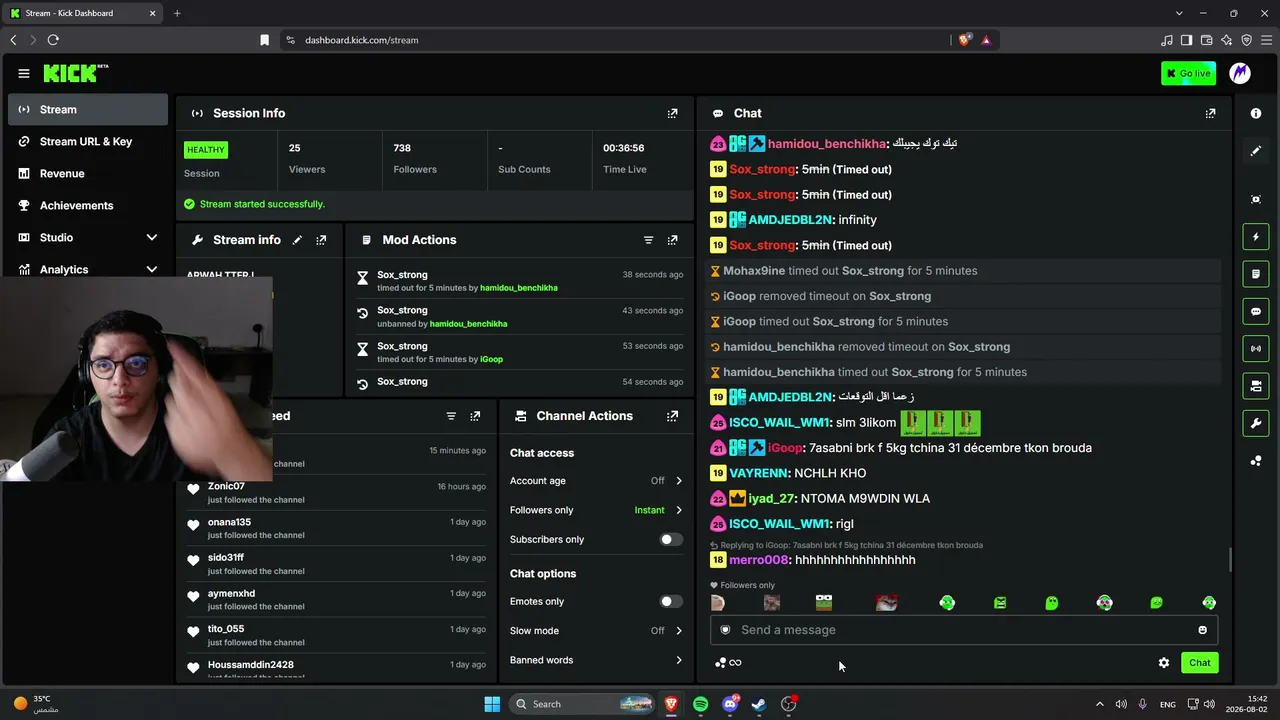1280x720 pixels.
Task: Reload the page
Action: pos(53,40)
